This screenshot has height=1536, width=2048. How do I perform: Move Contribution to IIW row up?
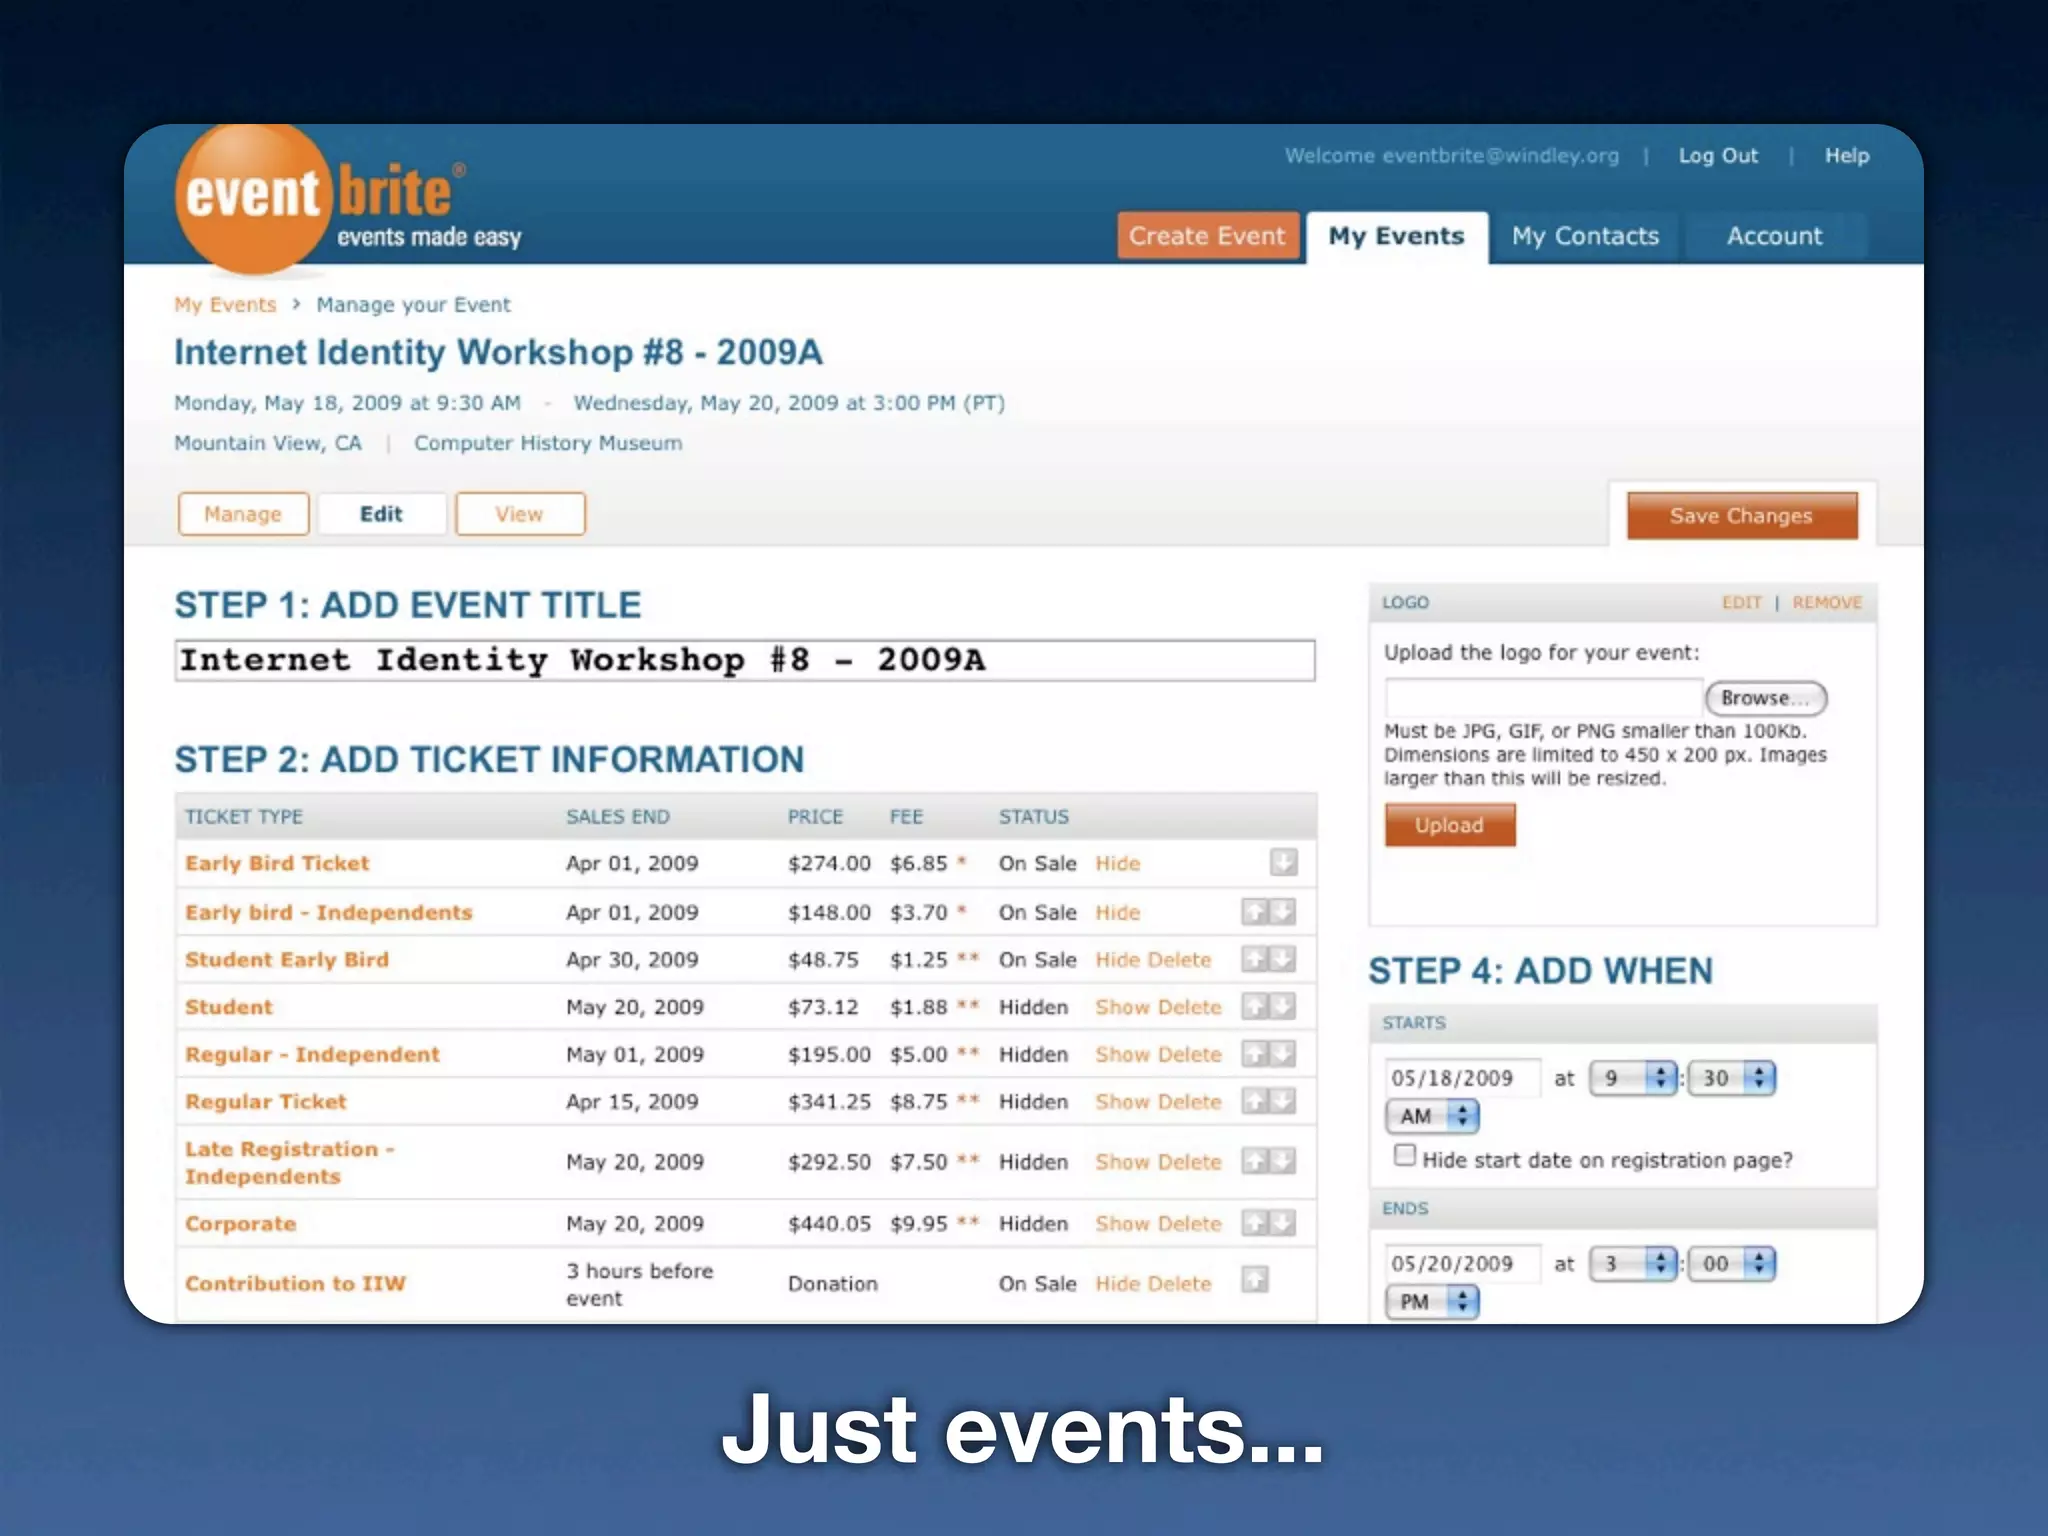(x=1255, y=1279)
